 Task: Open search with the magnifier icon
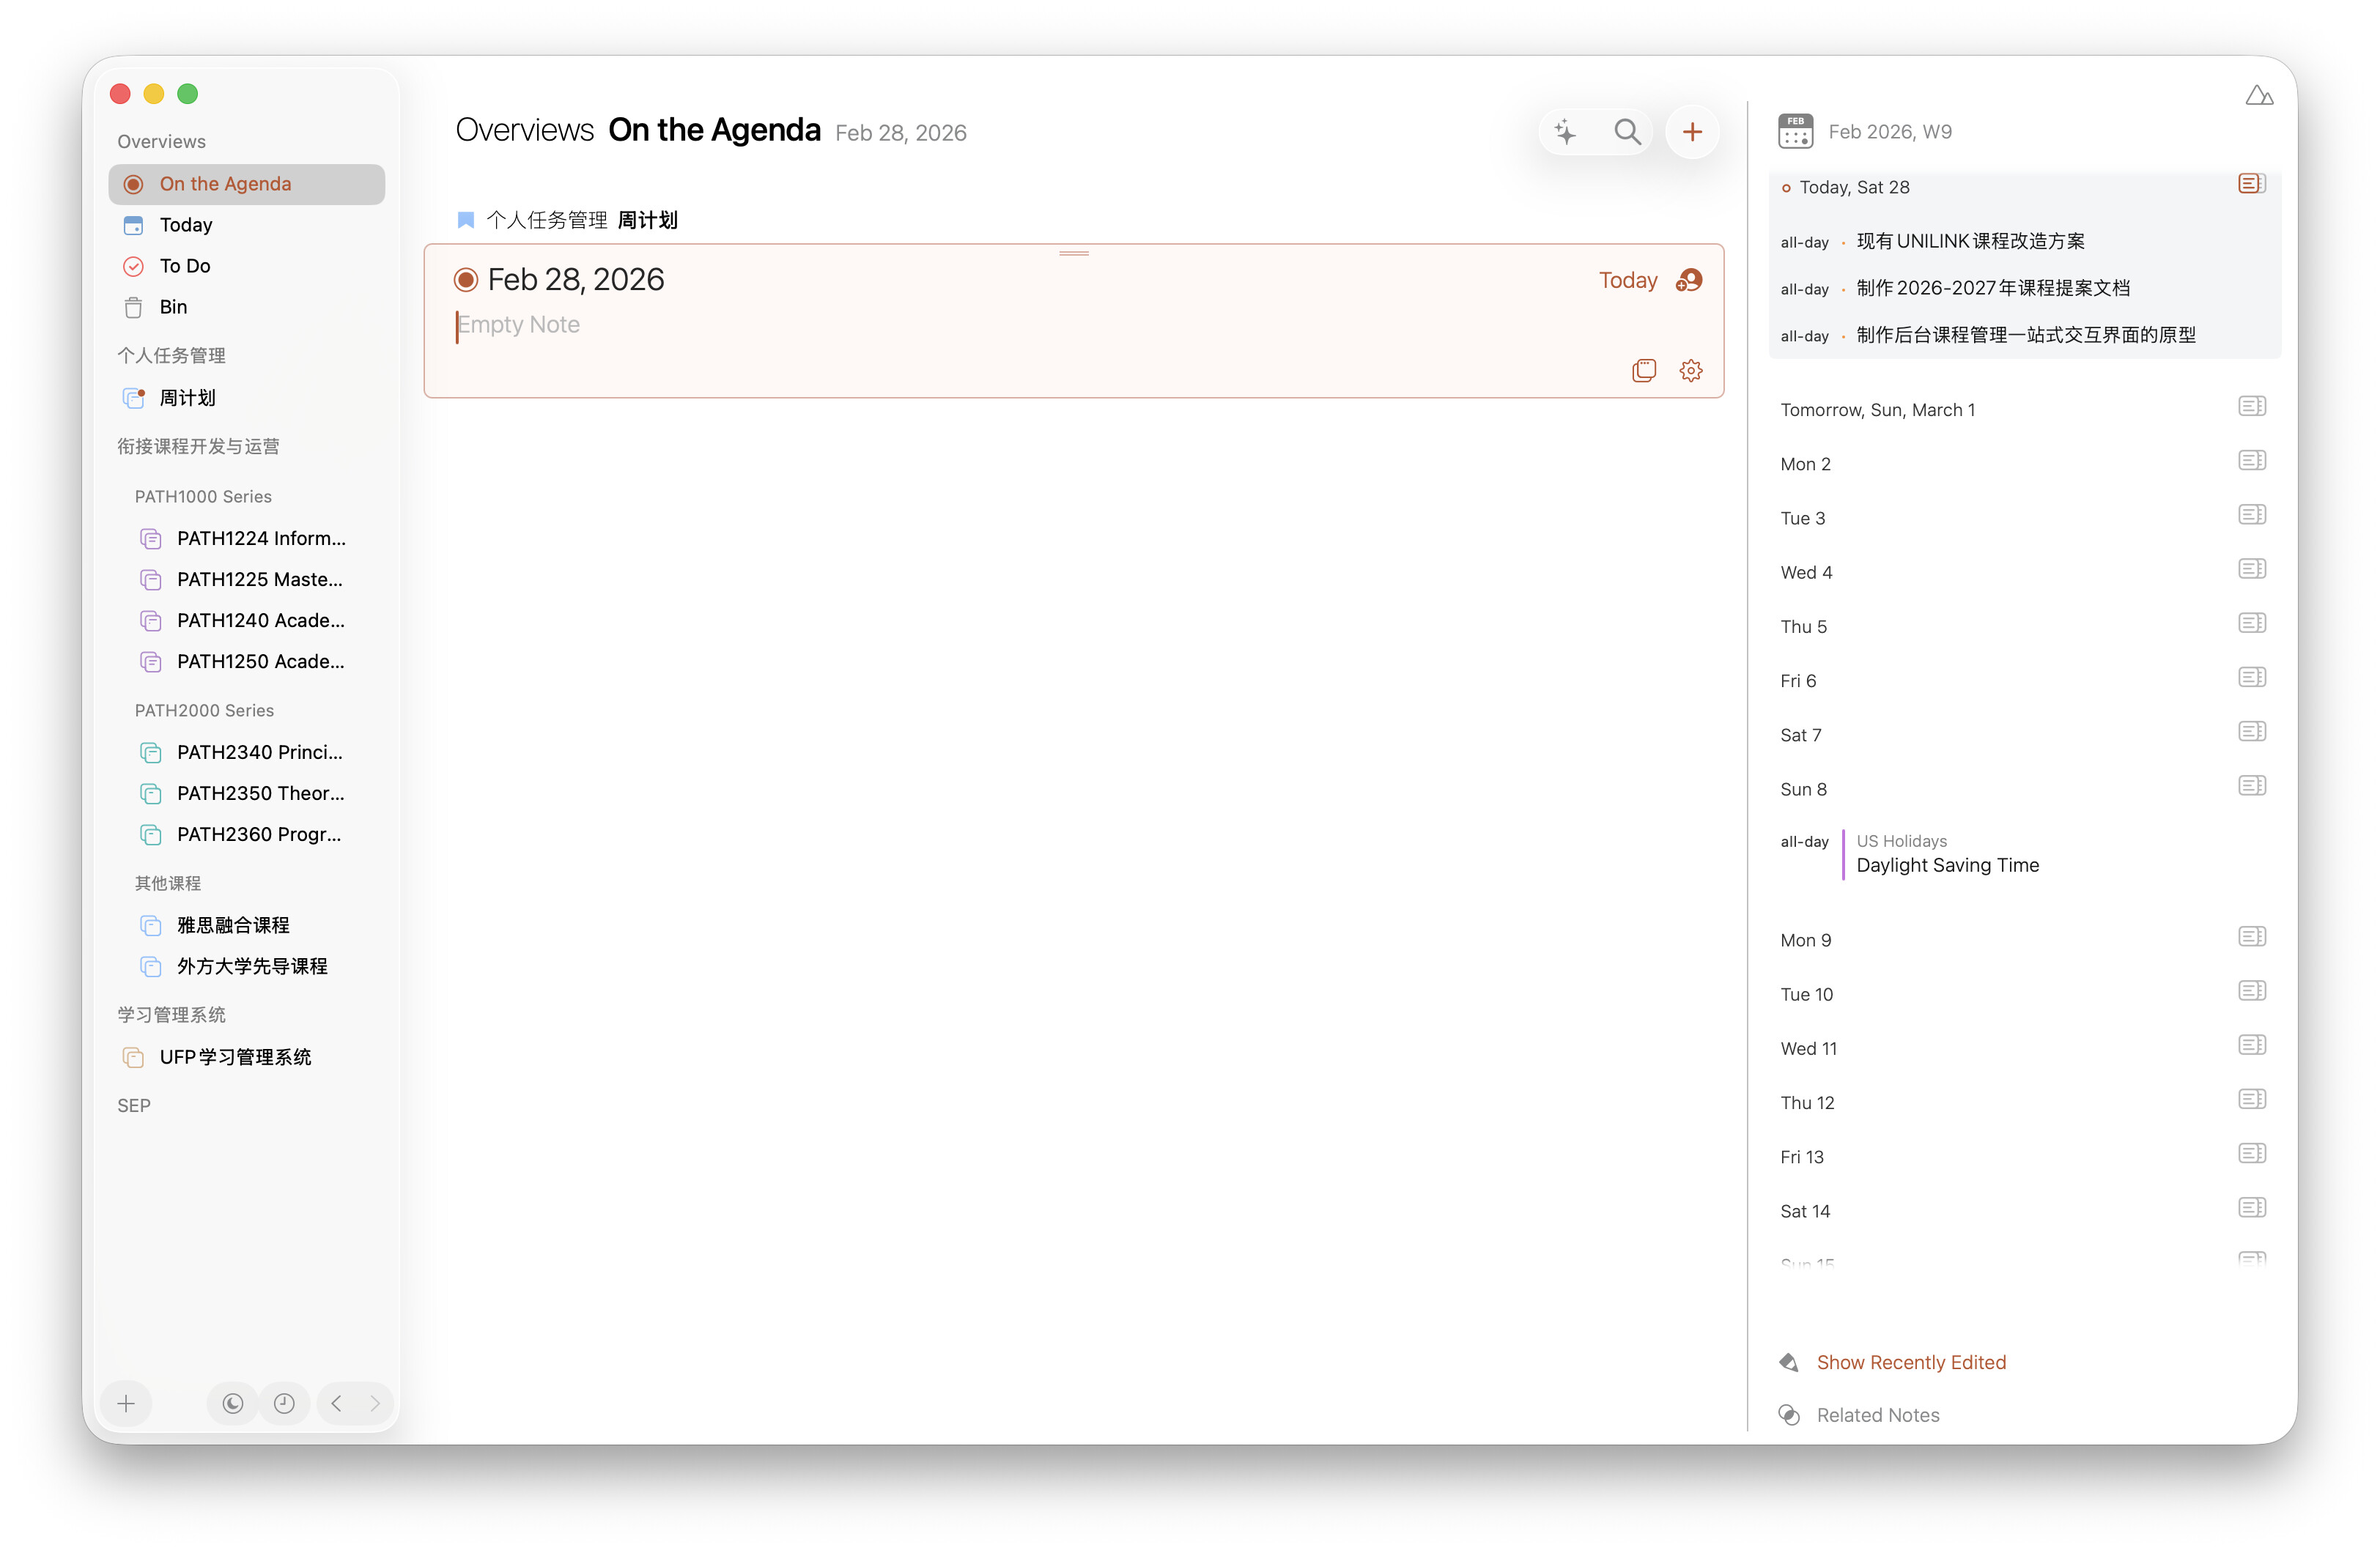click(x=1627, y=132)
